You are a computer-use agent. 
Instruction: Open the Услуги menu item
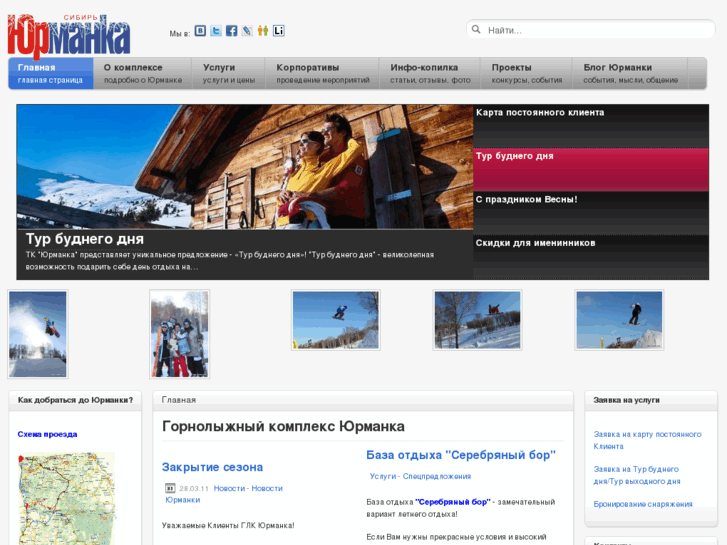pyautogui.click(x=229, y=73)
